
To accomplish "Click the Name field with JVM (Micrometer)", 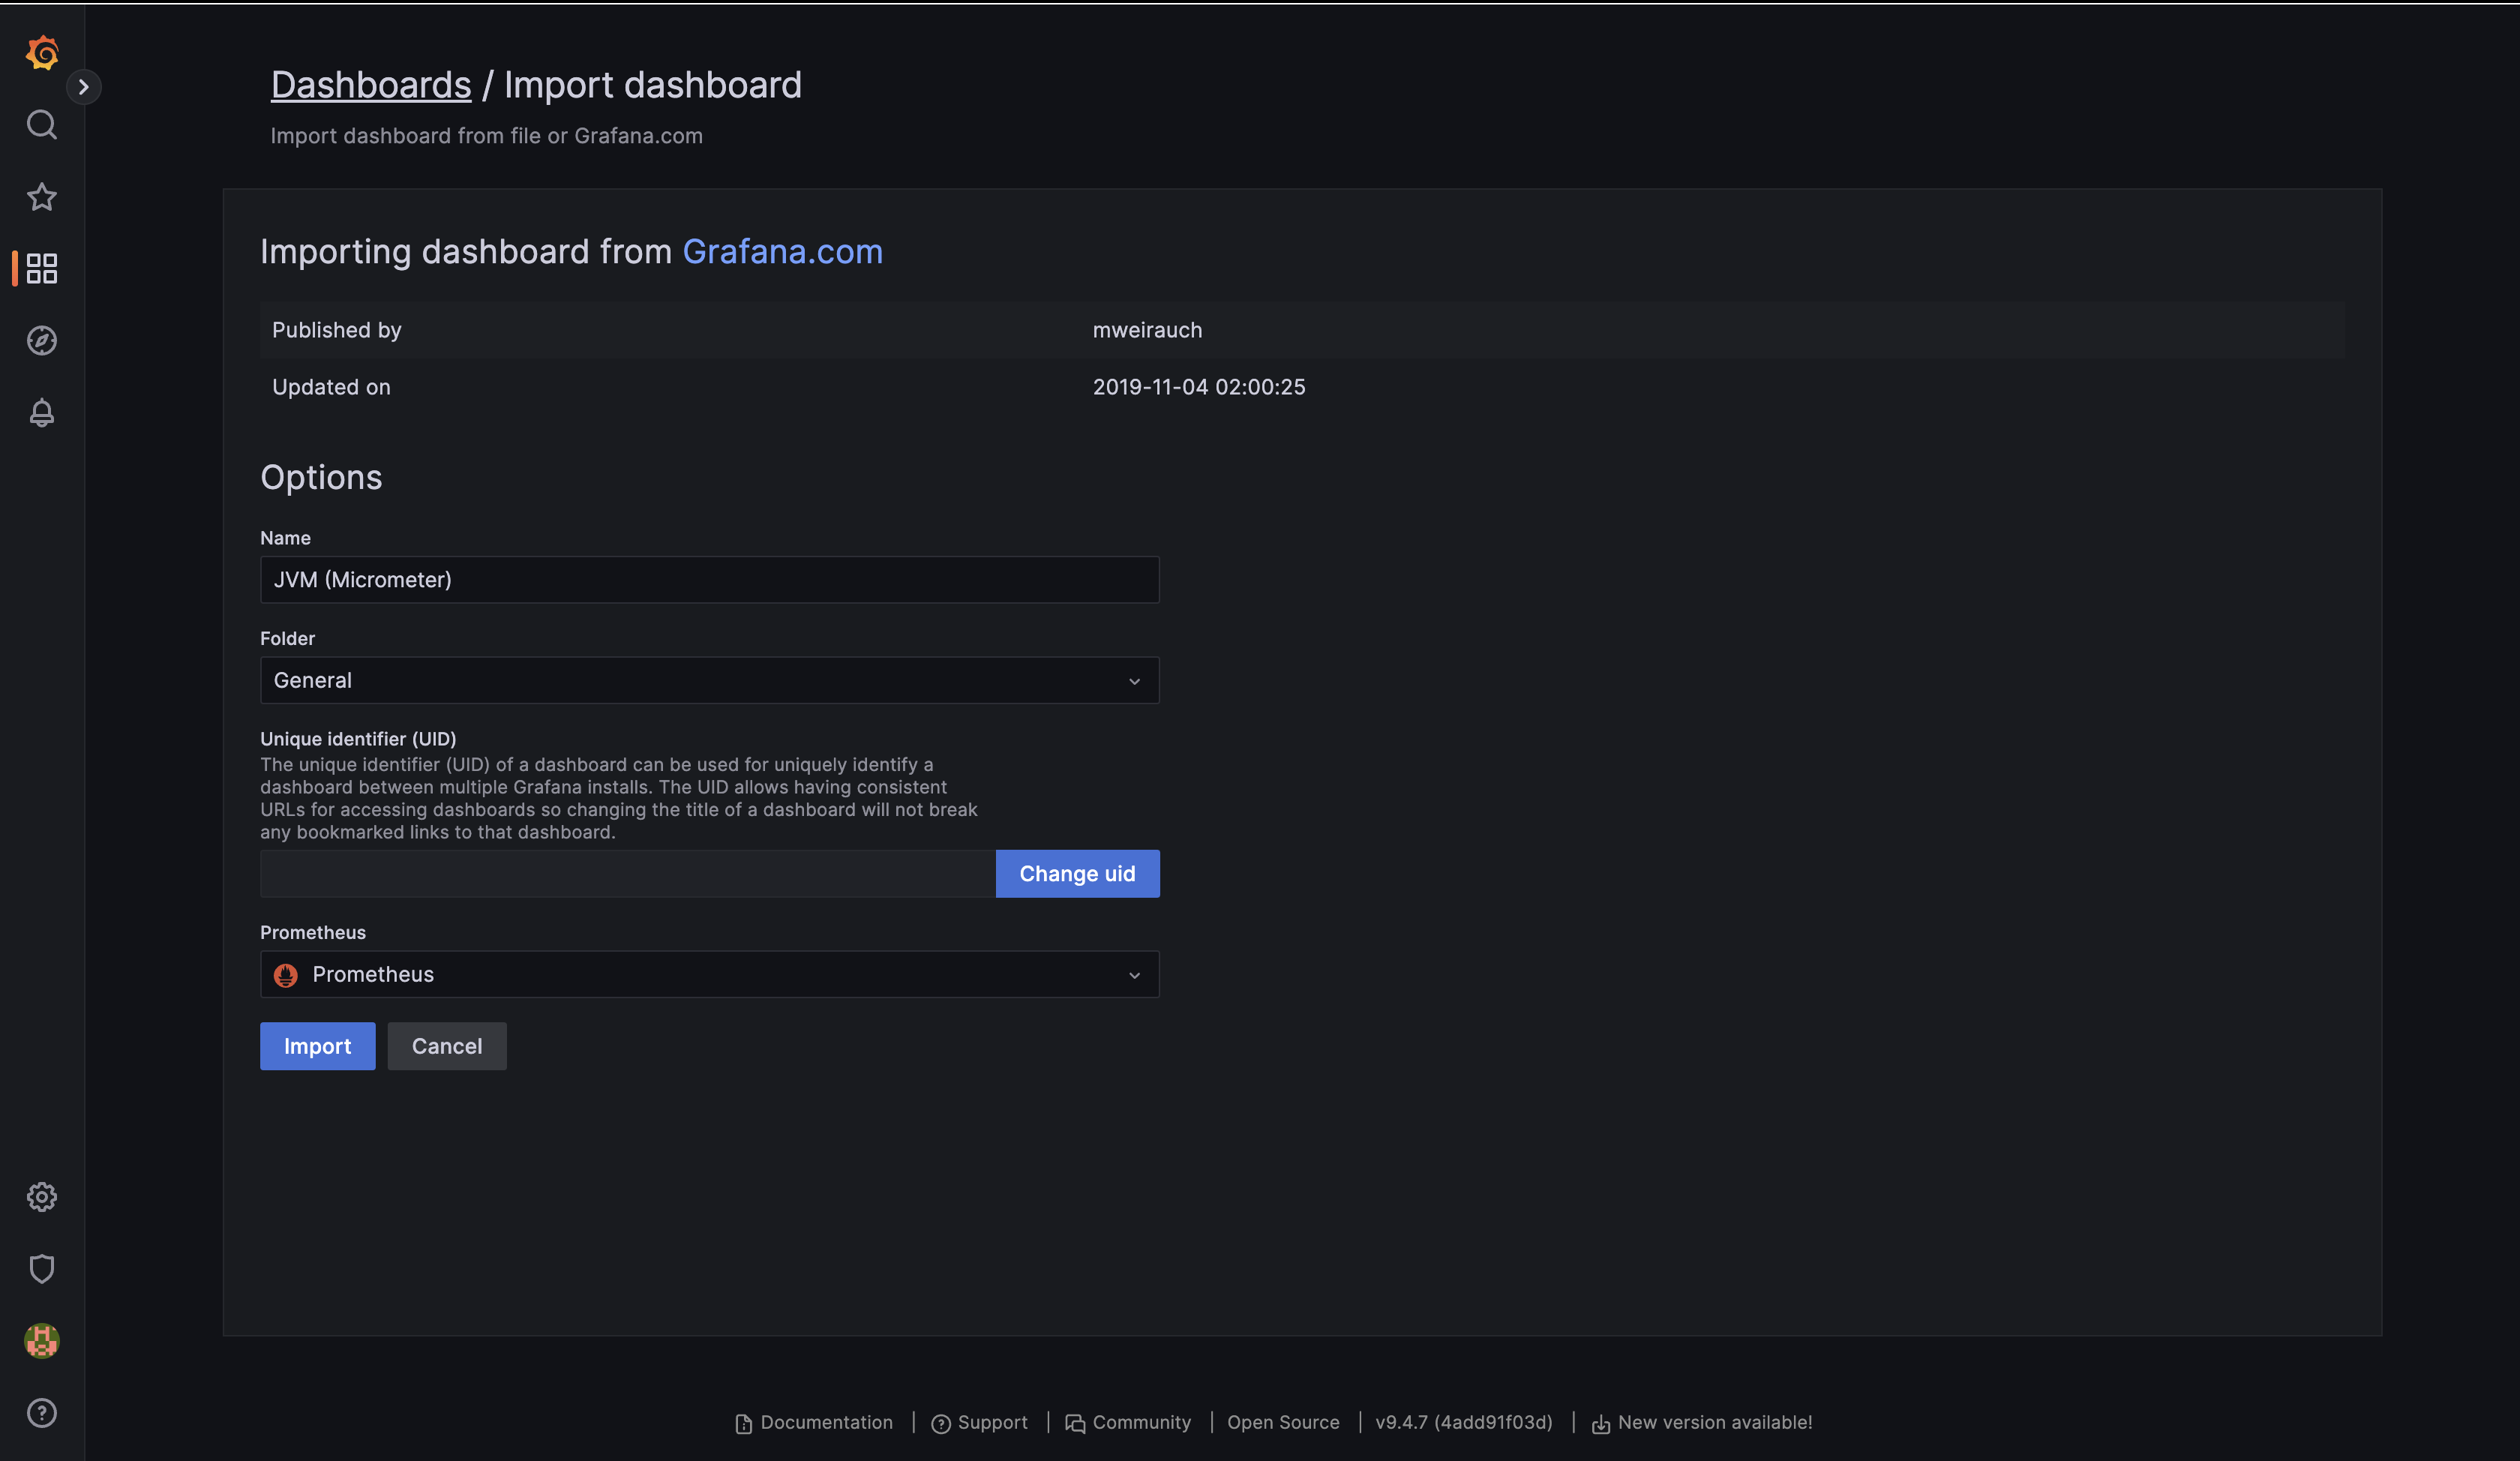I will pyautogui.click(x=709, y=580).
